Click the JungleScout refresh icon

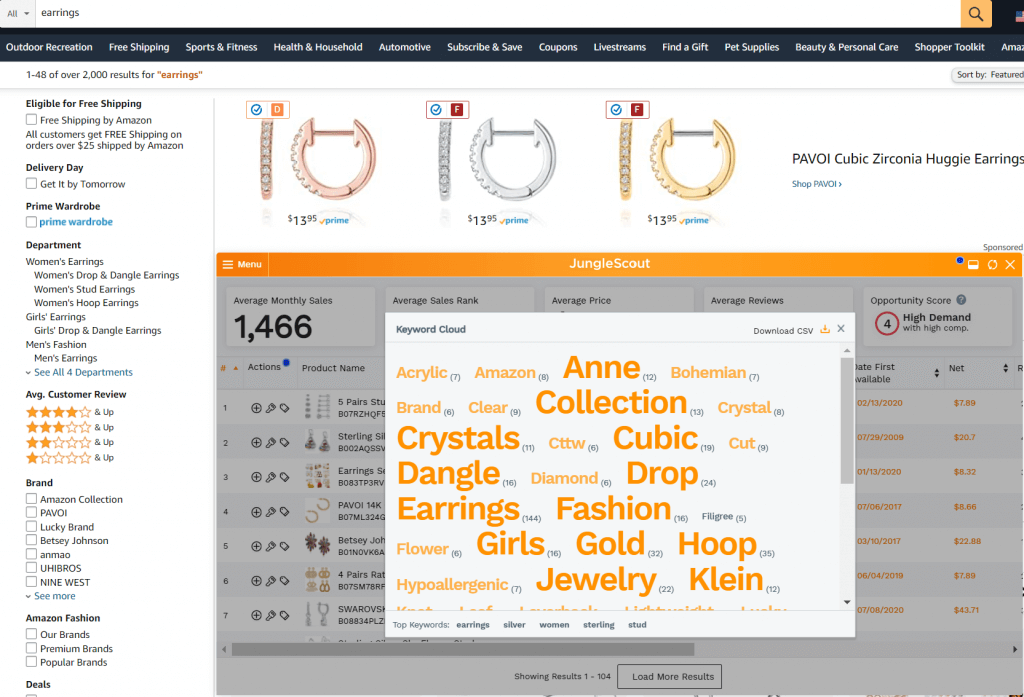click(x=992, y=265)
